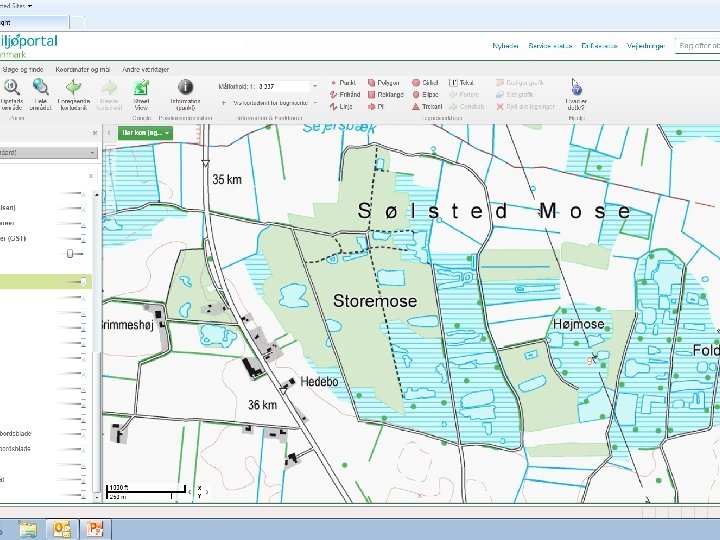The width and height of the screenshot is (720, 540).
Task: Click the 'Storemose' map label
Action: (375, 301)
